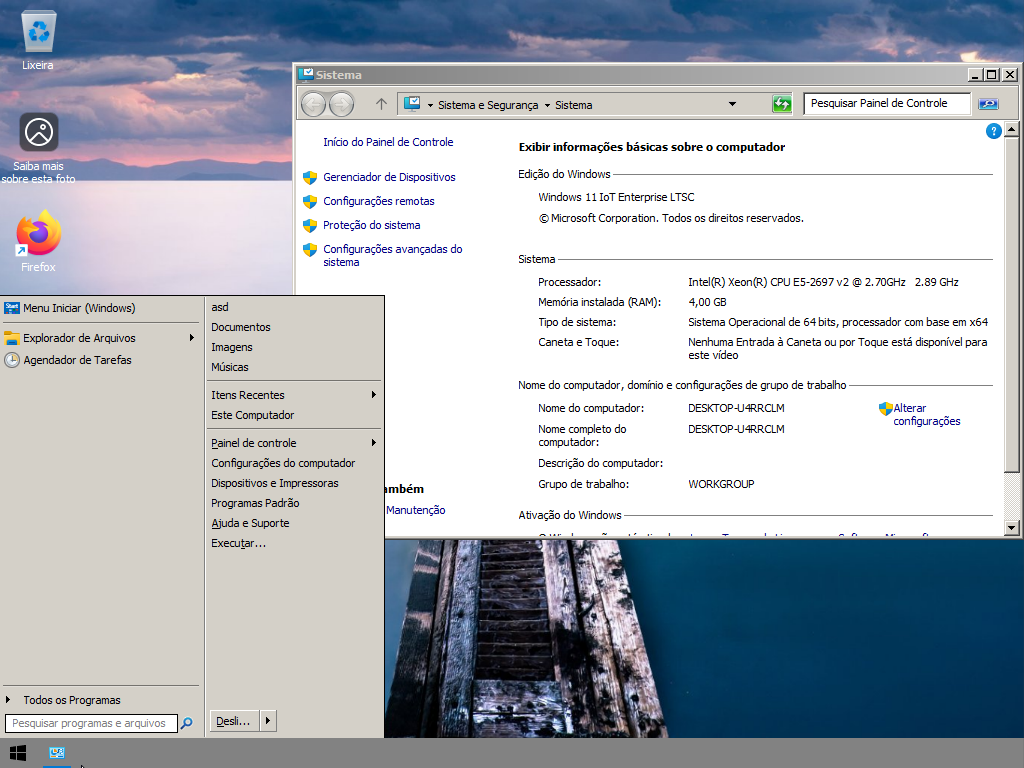The image size is (1024, 768).
Task: Click the Alterar configurações link
Action: coord(927,415)
